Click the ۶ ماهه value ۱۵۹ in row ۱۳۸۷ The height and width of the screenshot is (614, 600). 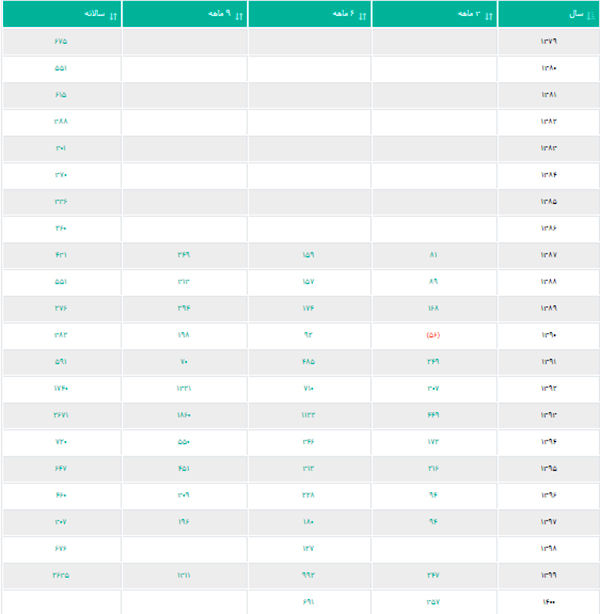pos(308,255)
